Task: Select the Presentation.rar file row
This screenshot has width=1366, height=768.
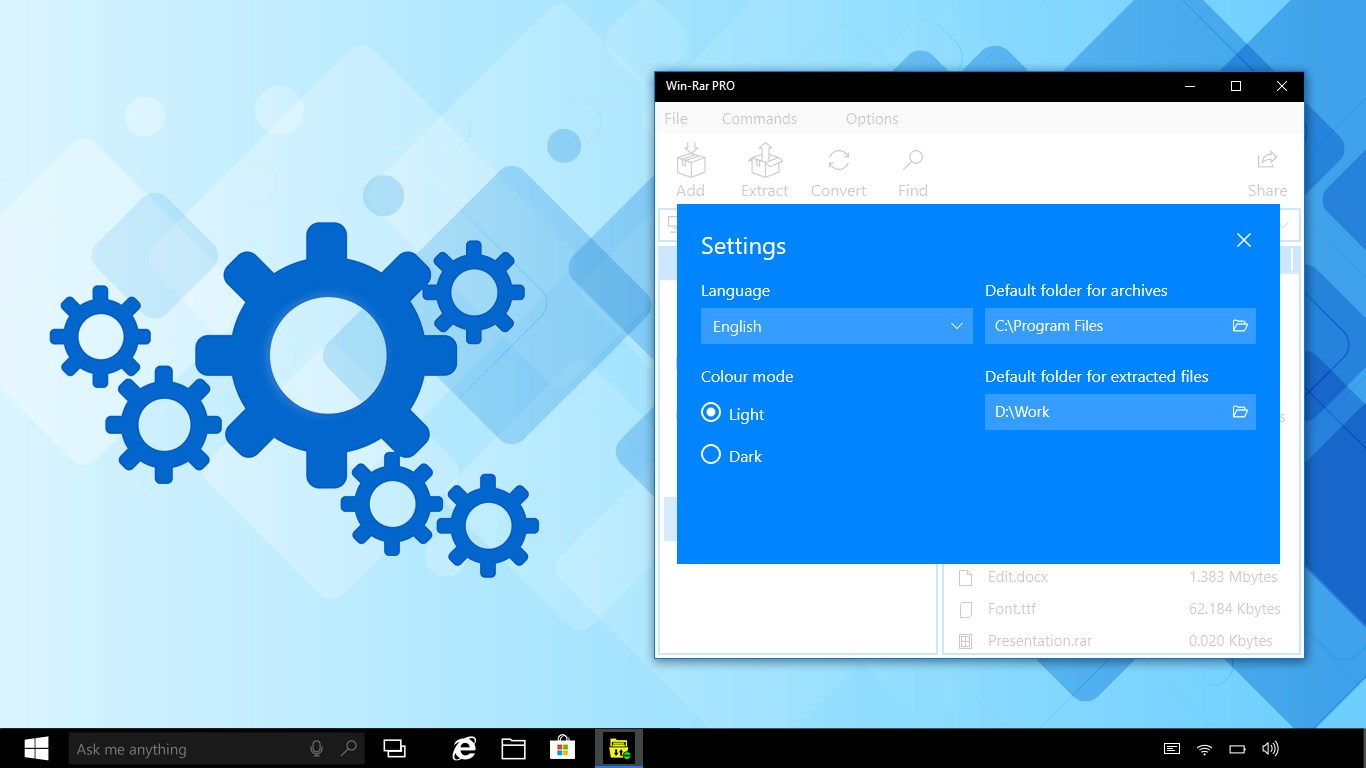Action: click(1121, 641)
